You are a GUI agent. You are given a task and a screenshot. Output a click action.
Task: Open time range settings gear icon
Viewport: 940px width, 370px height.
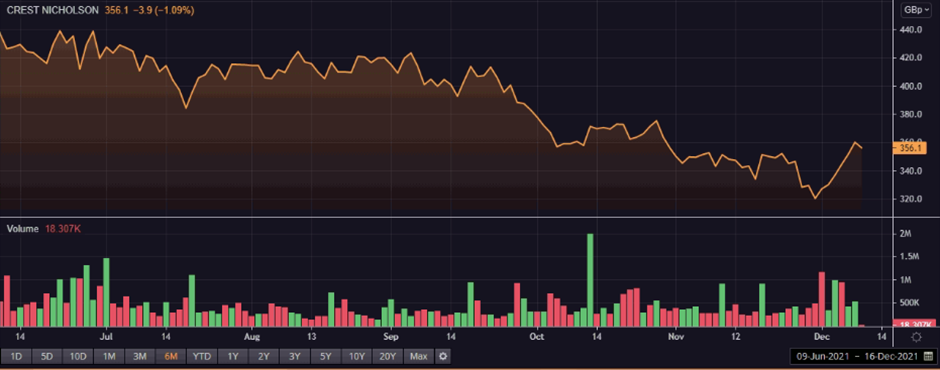[443, 356]
